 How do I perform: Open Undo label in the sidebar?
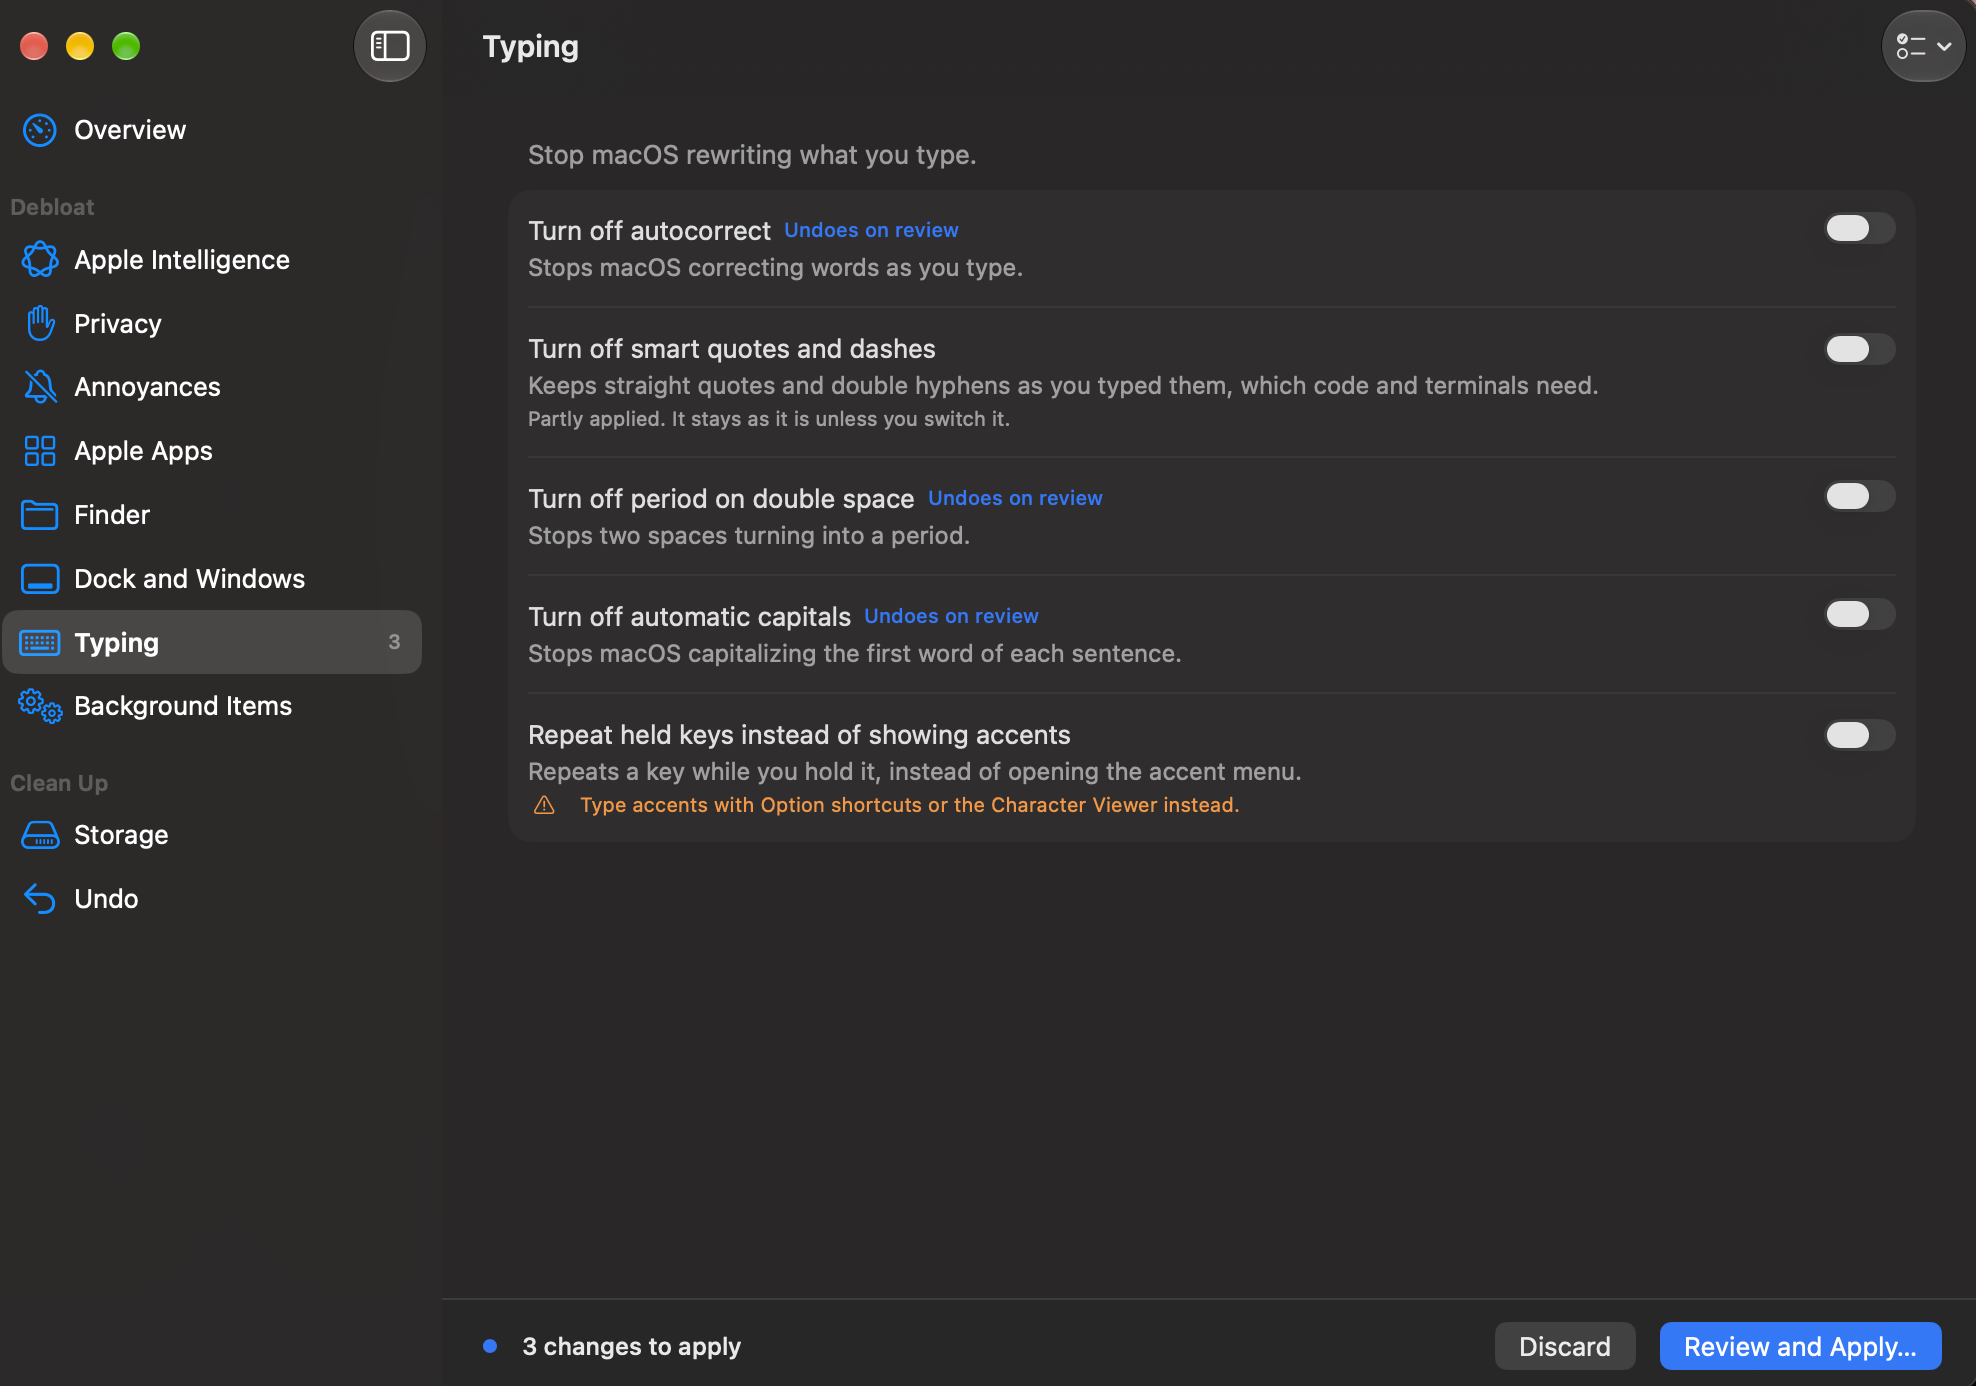click(x=106, y=899)
